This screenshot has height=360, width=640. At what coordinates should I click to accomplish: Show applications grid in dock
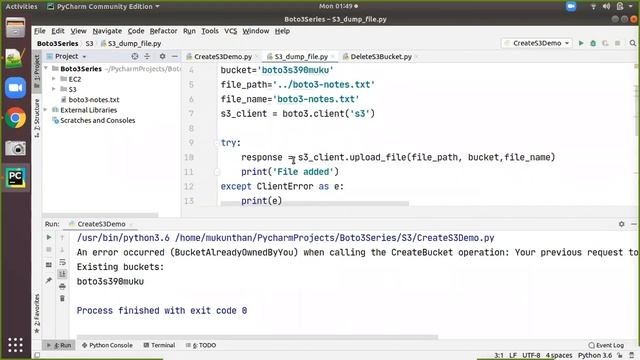coord(16,345)
